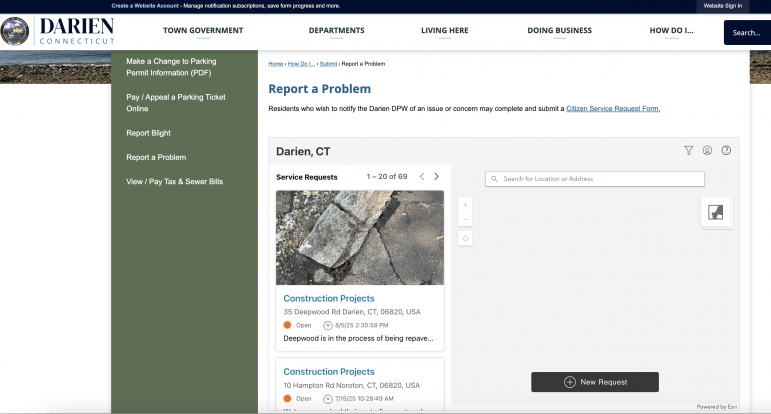Click the magnifier icon in location search

[x=494, y=179]
